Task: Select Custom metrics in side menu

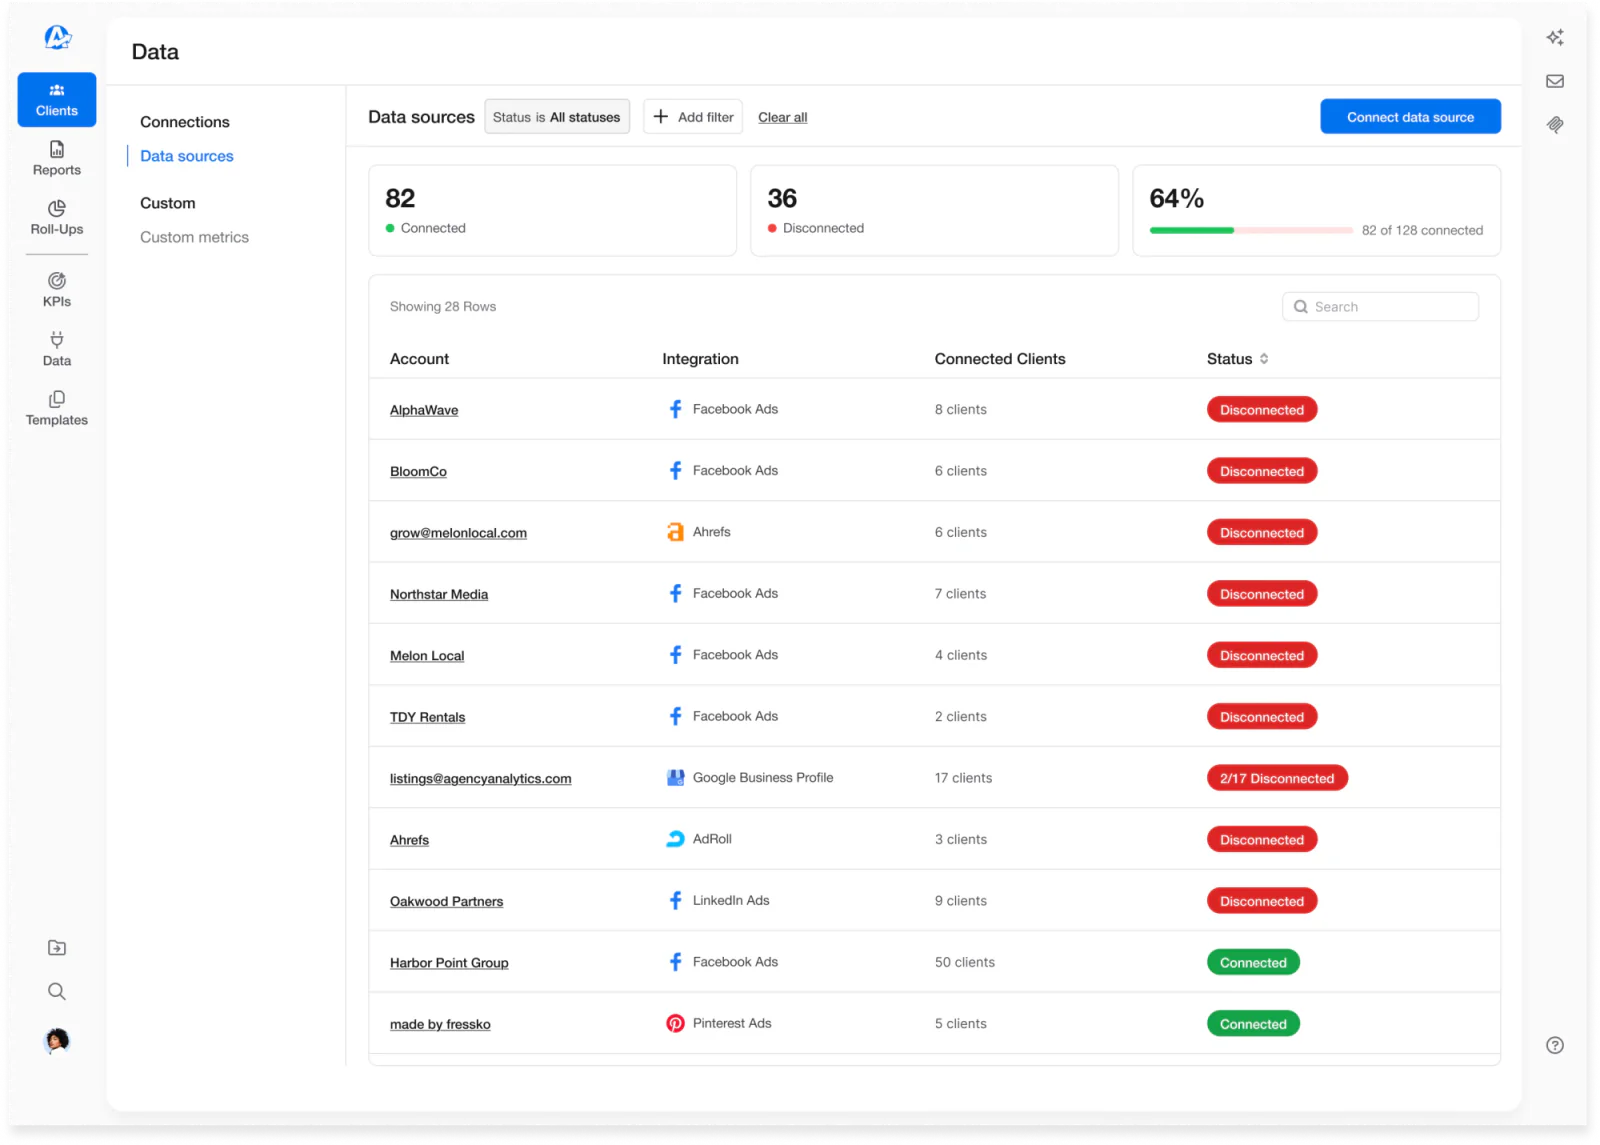Action: [x=194, y=237]
